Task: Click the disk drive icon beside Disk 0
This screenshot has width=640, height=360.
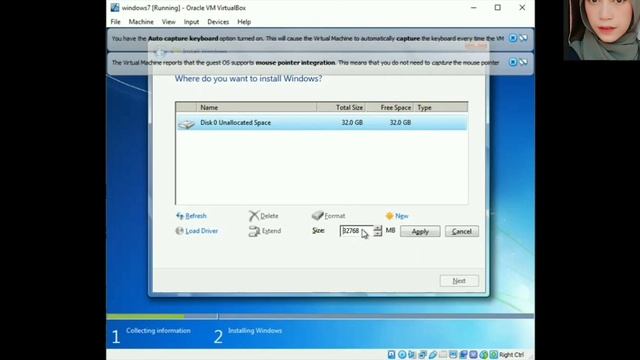Action: pyautogui.click(x=187, y=123)
